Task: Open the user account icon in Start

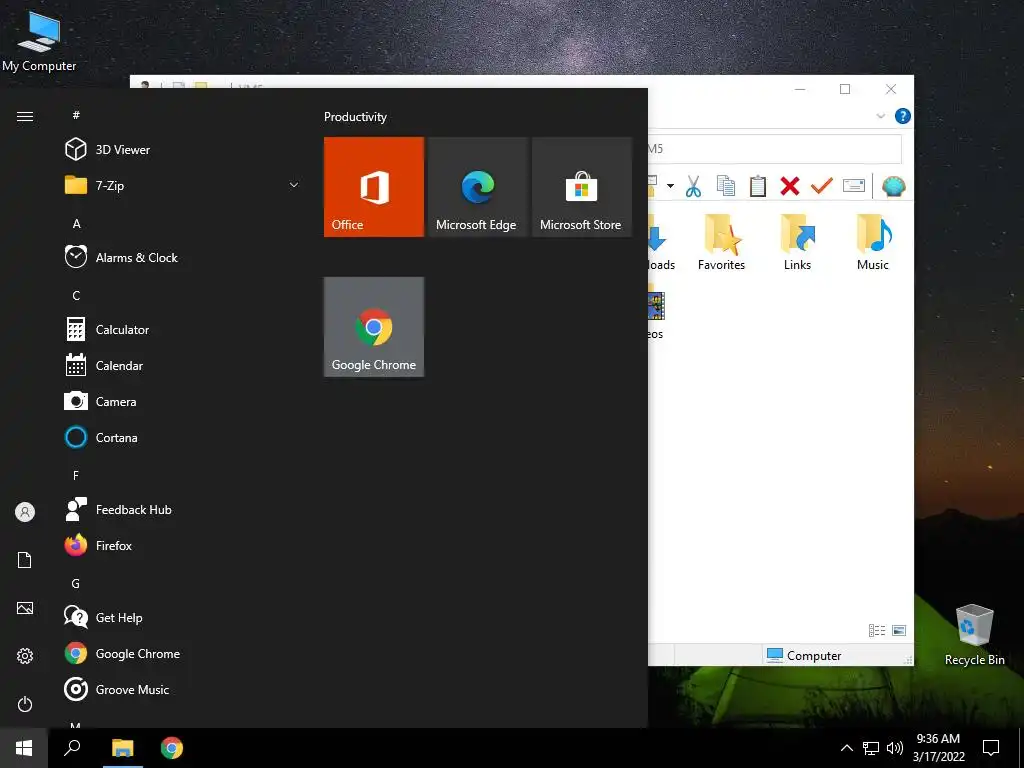Action: click(25, 512)
